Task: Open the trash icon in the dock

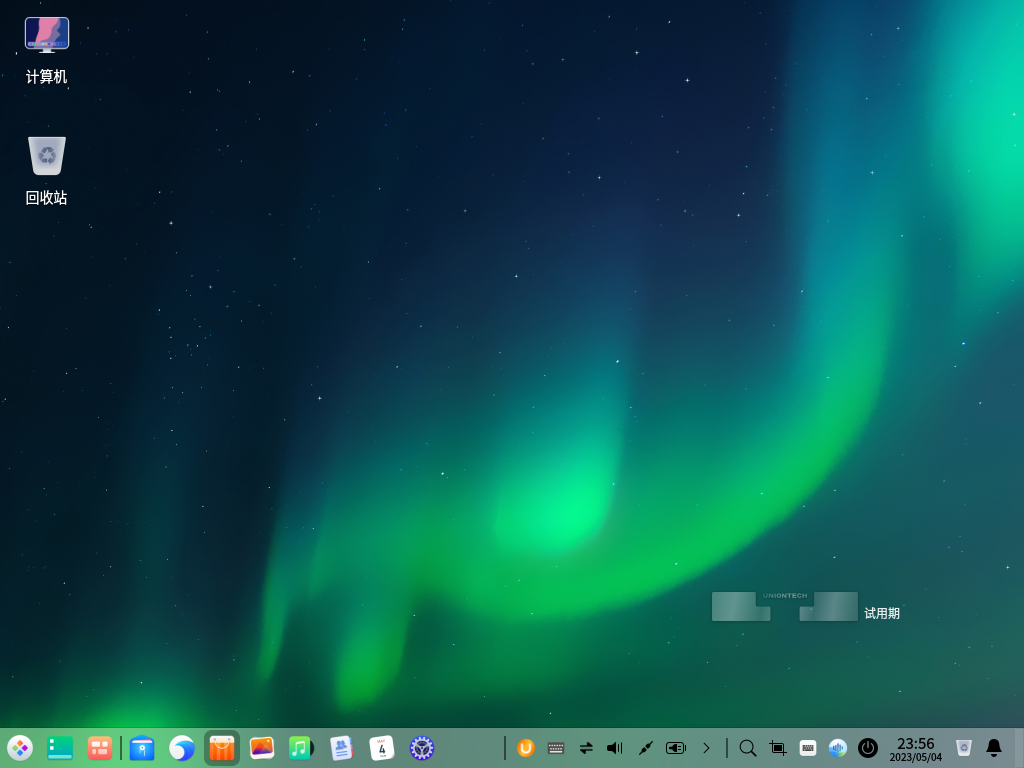Action: [964, 748]
